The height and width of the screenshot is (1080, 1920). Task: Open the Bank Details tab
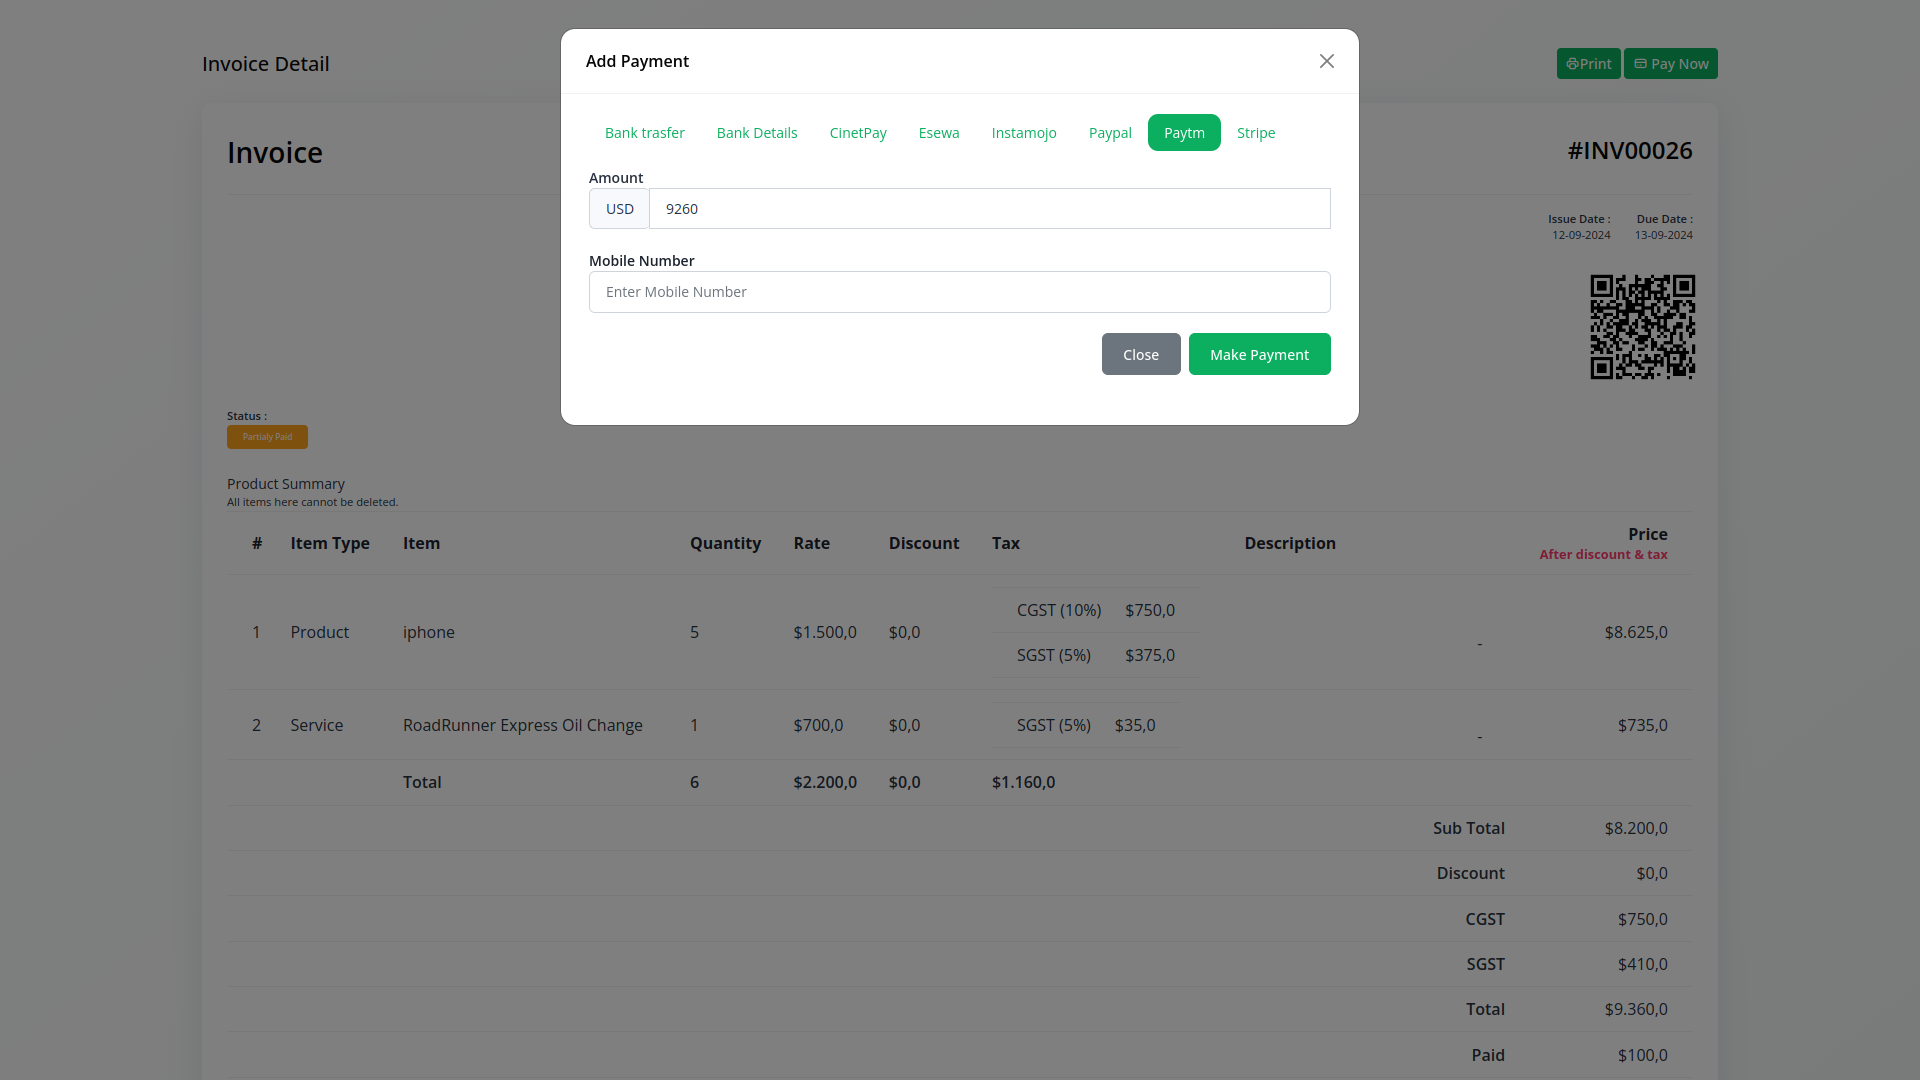click(x=756, y=133)
